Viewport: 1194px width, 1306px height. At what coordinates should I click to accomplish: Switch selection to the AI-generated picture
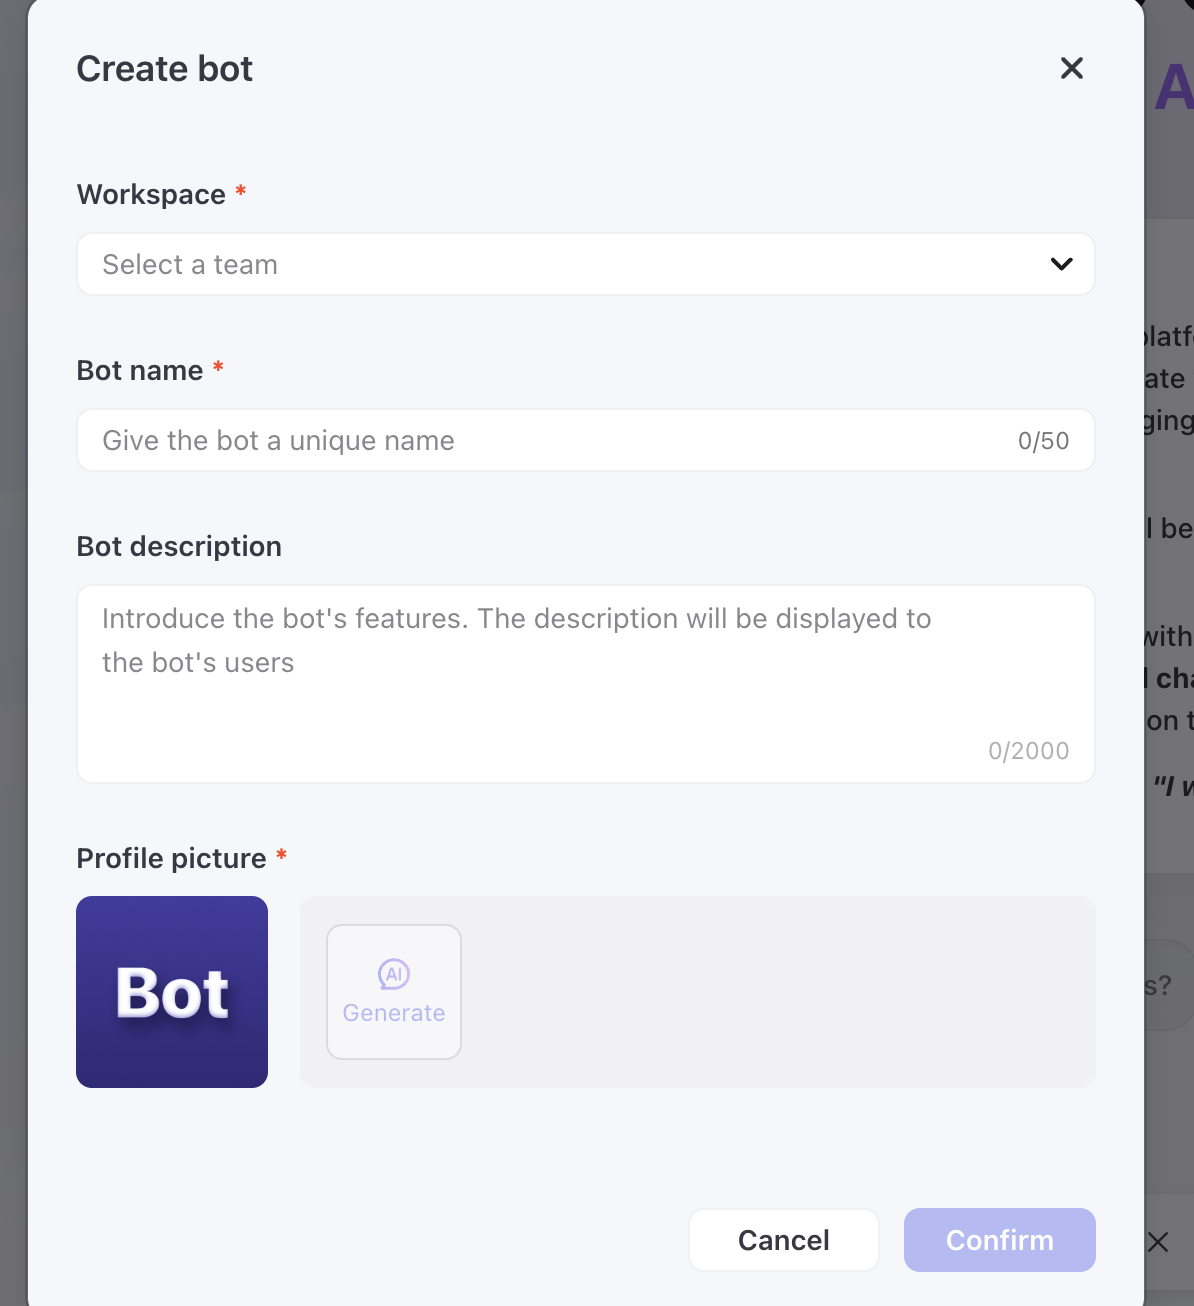point(393,992)
